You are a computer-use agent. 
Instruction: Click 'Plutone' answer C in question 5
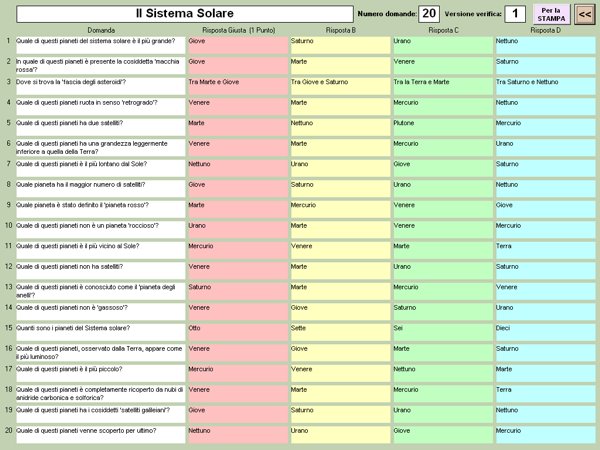443,127
